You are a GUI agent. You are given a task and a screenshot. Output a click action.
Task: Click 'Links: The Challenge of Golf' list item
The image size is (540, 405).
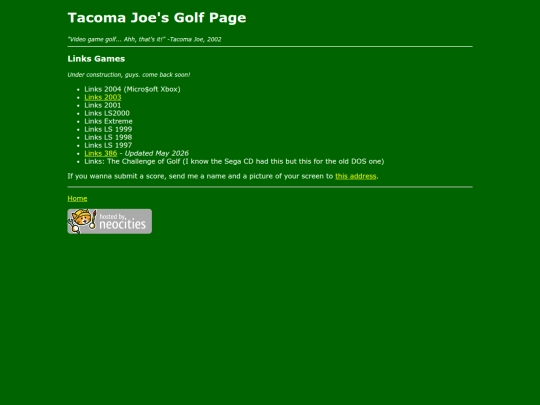(x=234, y=161)
